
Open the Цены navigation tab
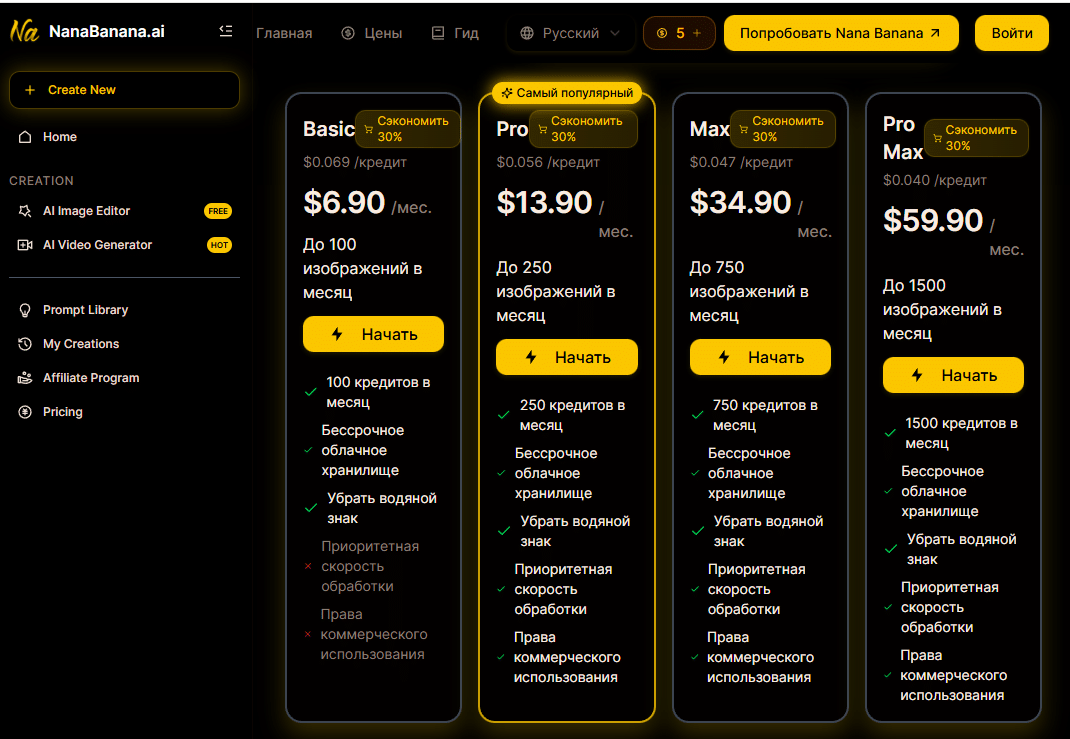372,33
